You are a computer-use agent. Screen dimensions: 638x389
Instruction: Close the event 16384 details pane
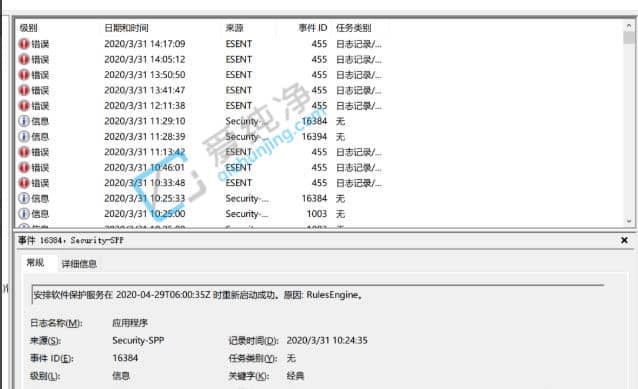click(625, 240)
